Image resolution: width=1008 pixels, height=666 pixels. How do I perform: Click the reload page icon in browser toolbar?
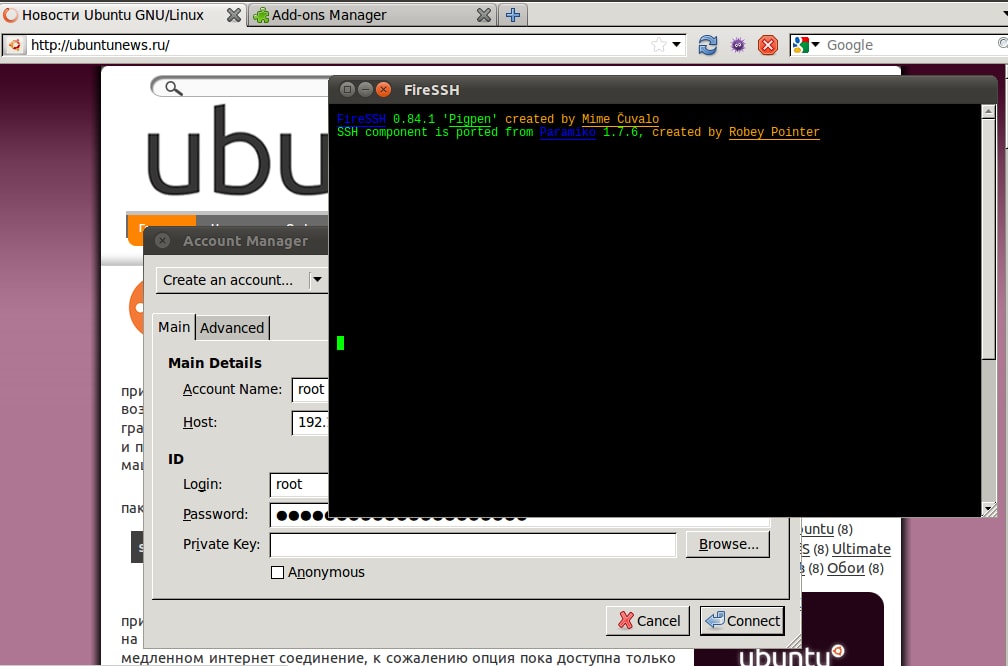click(x=707, y=45)
